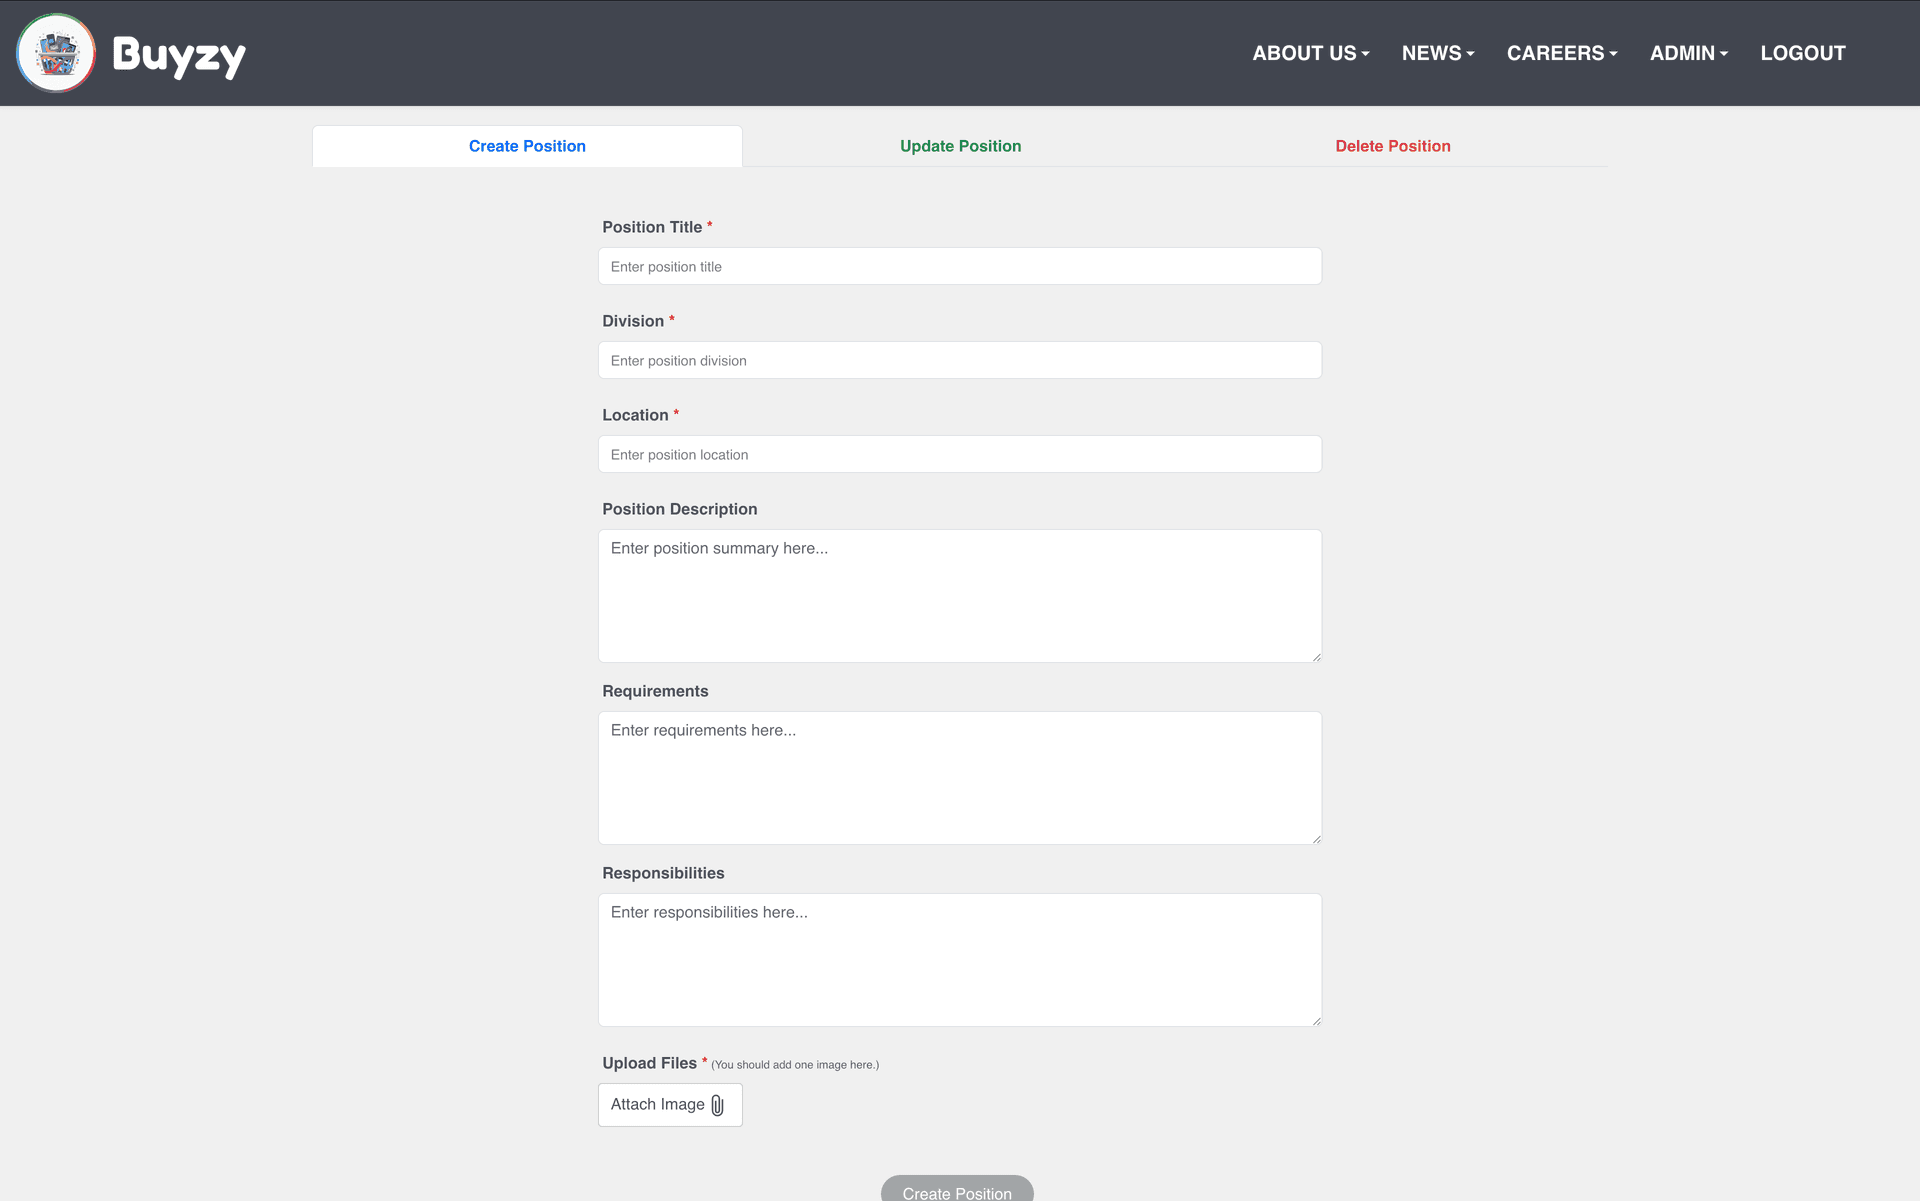Click LOGOUT in the navigation bar
The height and width of the screenshot is (1201, 1920).
pyautogui.click(x=1803, y=53)
